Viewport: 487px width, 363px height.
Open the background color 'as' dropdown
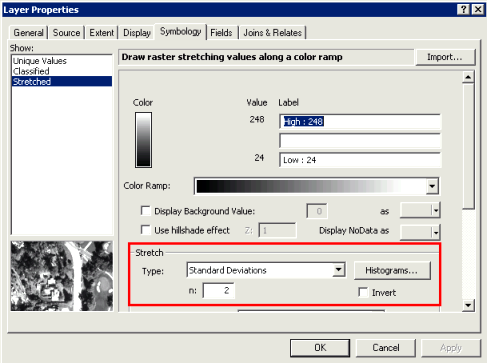420,210
